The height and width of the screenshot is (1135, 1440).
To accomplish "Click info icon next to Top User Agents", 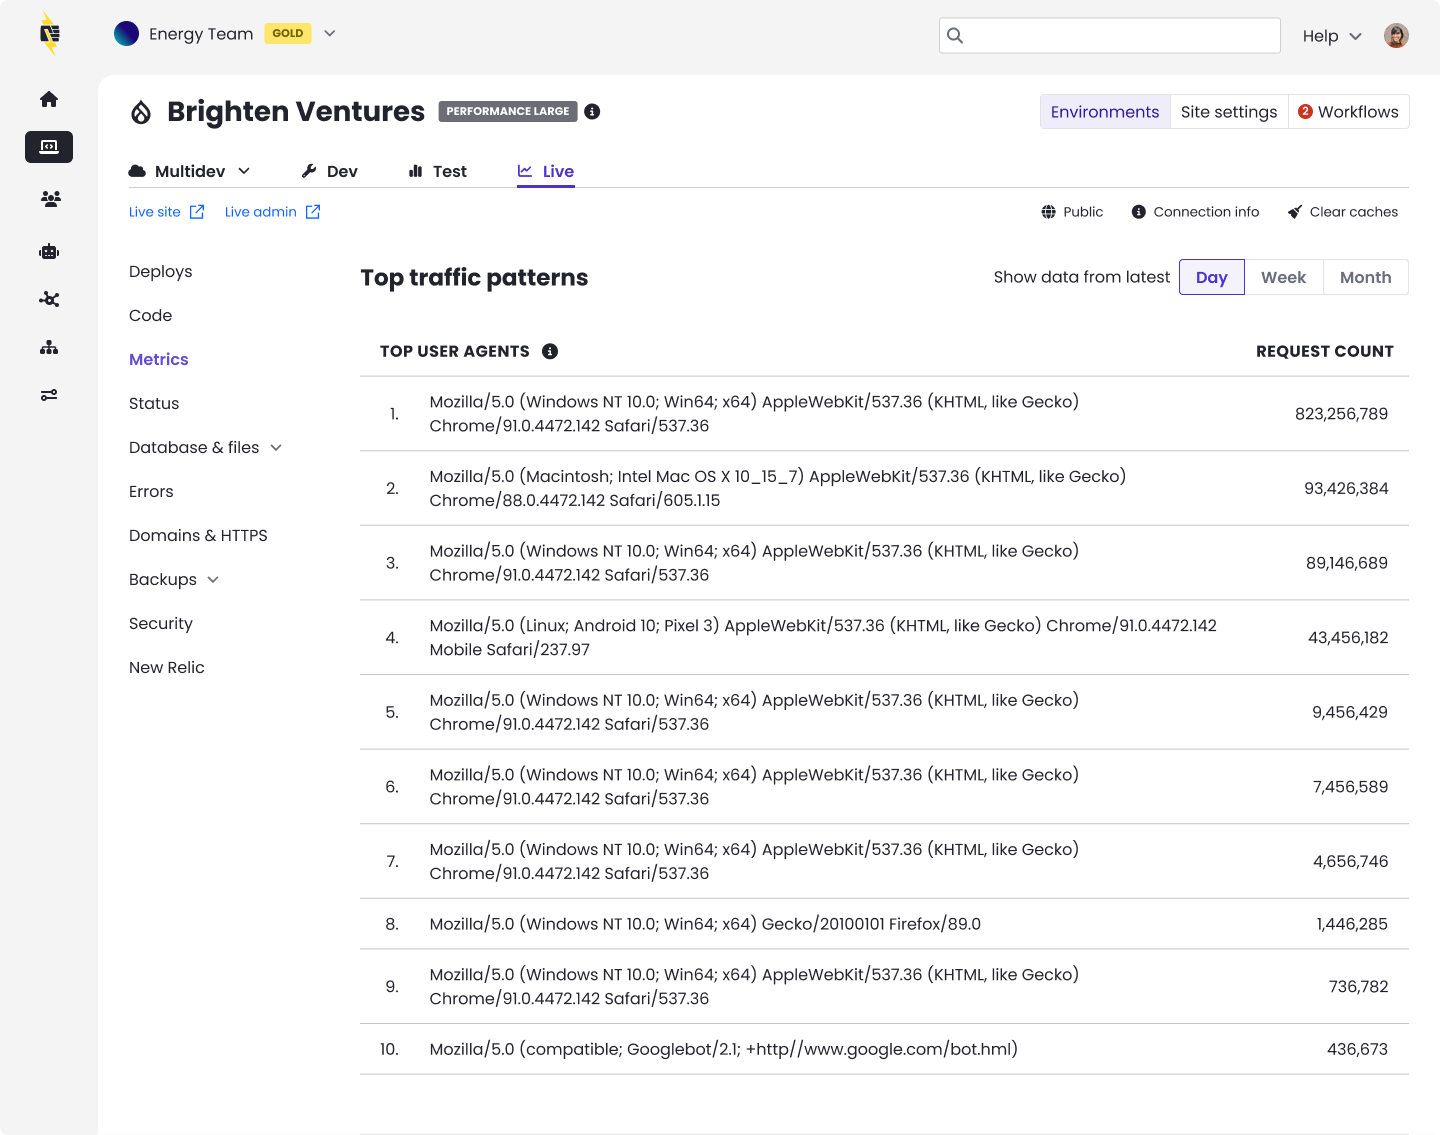I will pos(550,351).
